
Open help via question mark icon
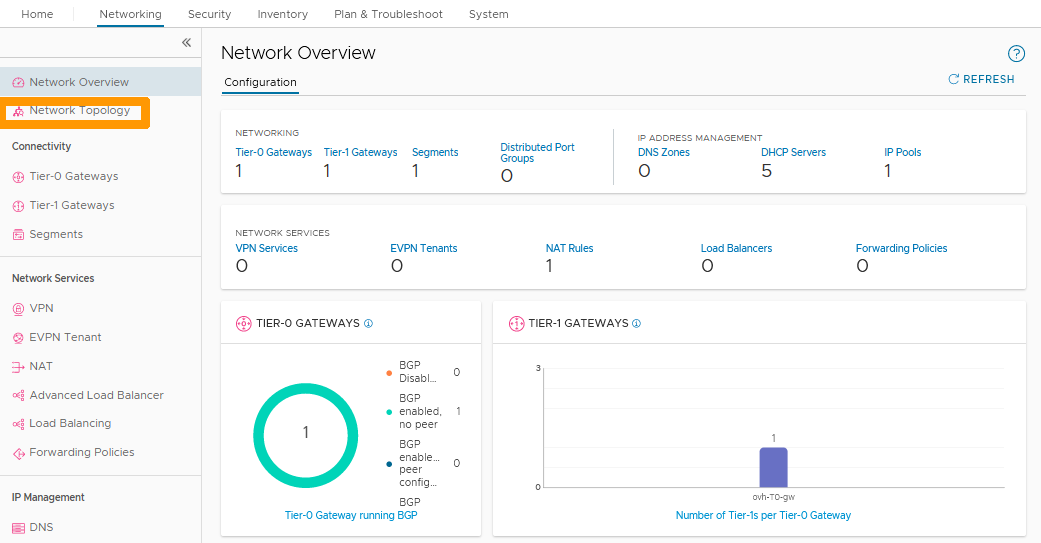[1016, 54]
